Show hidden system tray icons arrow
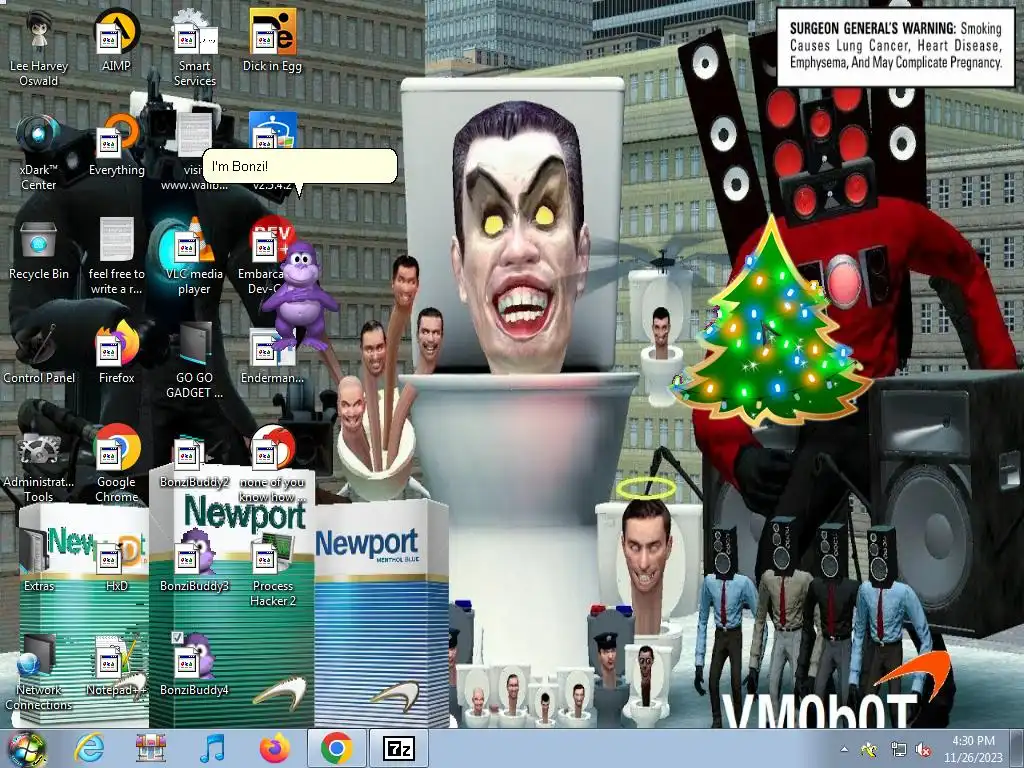Viewport: 1024px width, 768px height. [844, 749]
